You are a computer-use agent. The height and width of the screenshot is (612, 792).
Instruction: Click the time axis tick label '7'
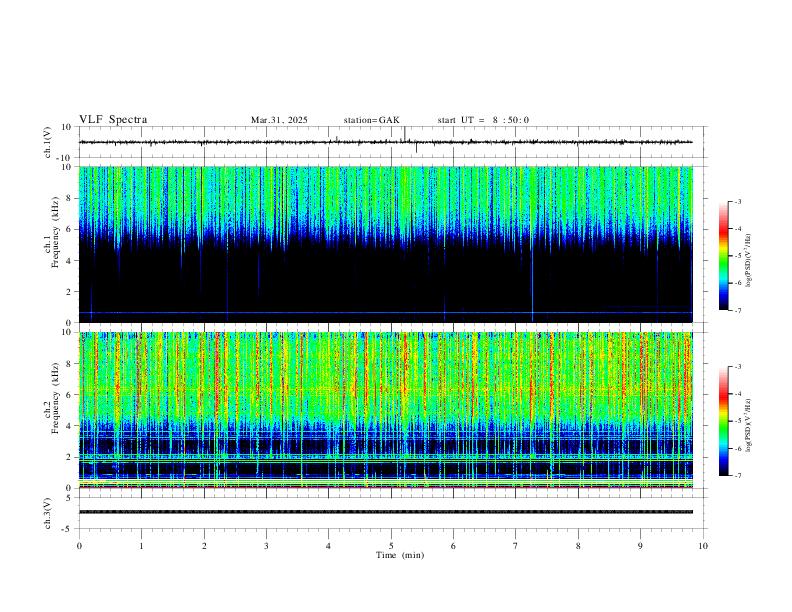tap(516, 546)
